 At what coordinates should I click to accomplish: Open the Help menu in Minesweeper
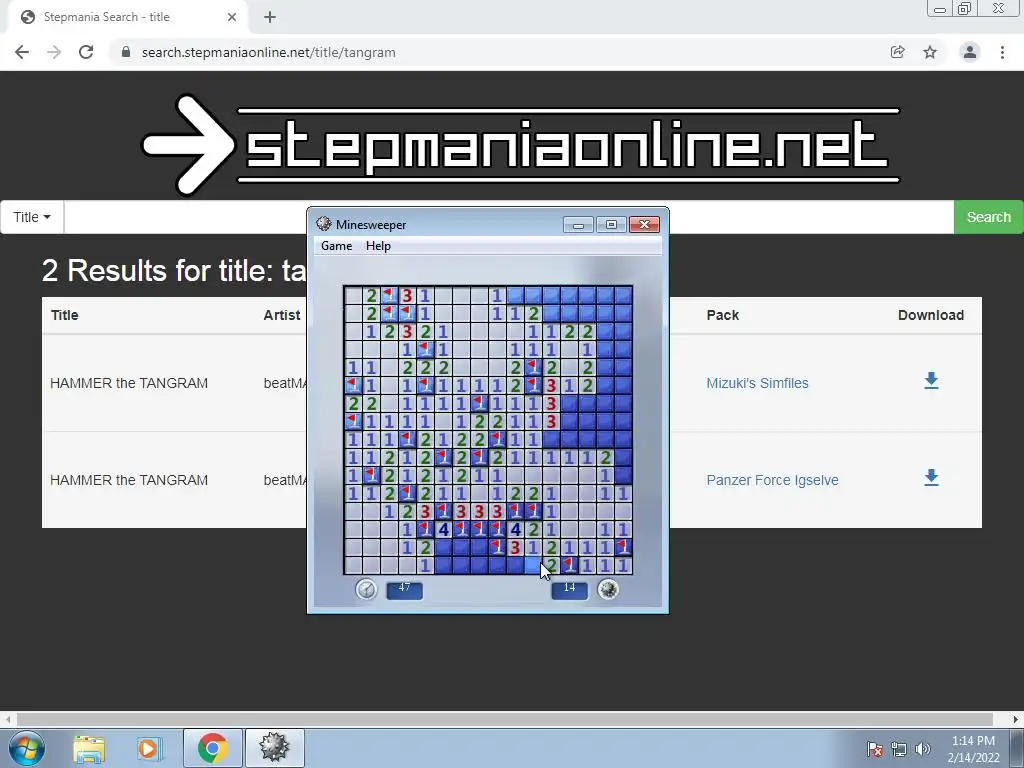pos(378,246)
